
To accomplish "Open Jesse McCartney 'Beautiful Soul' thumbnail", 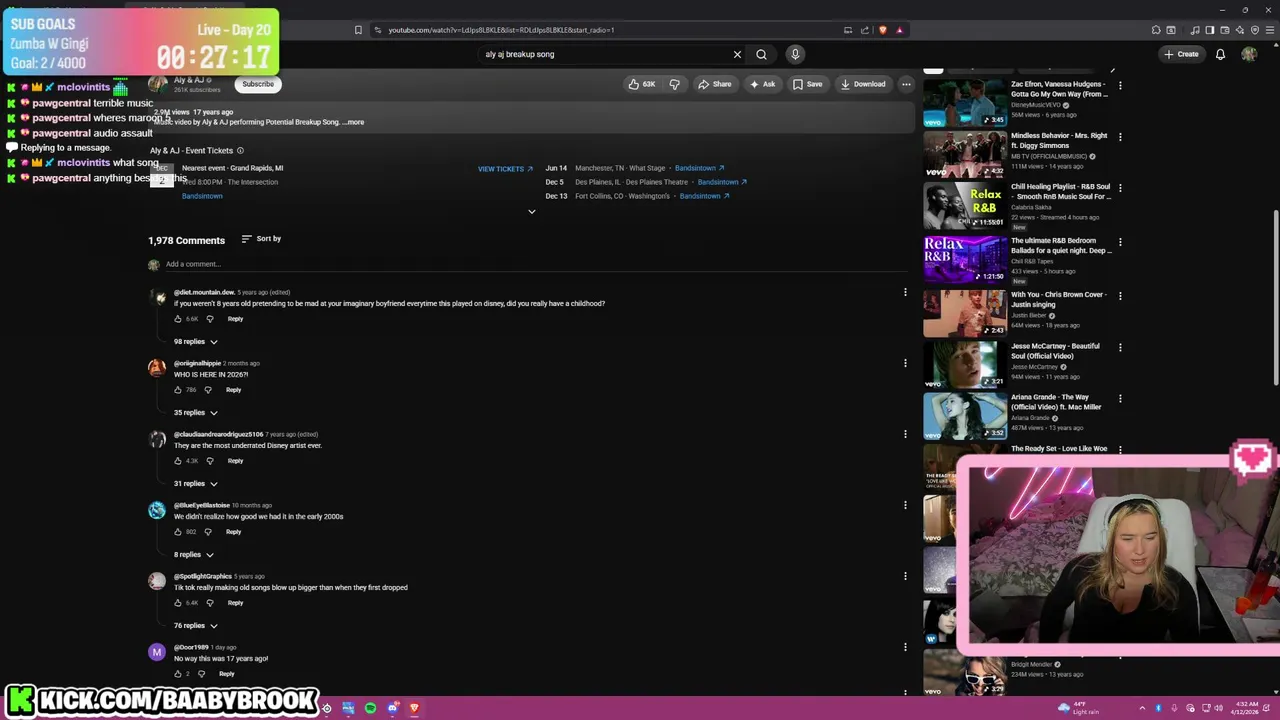I will click(x=964, y=364).
